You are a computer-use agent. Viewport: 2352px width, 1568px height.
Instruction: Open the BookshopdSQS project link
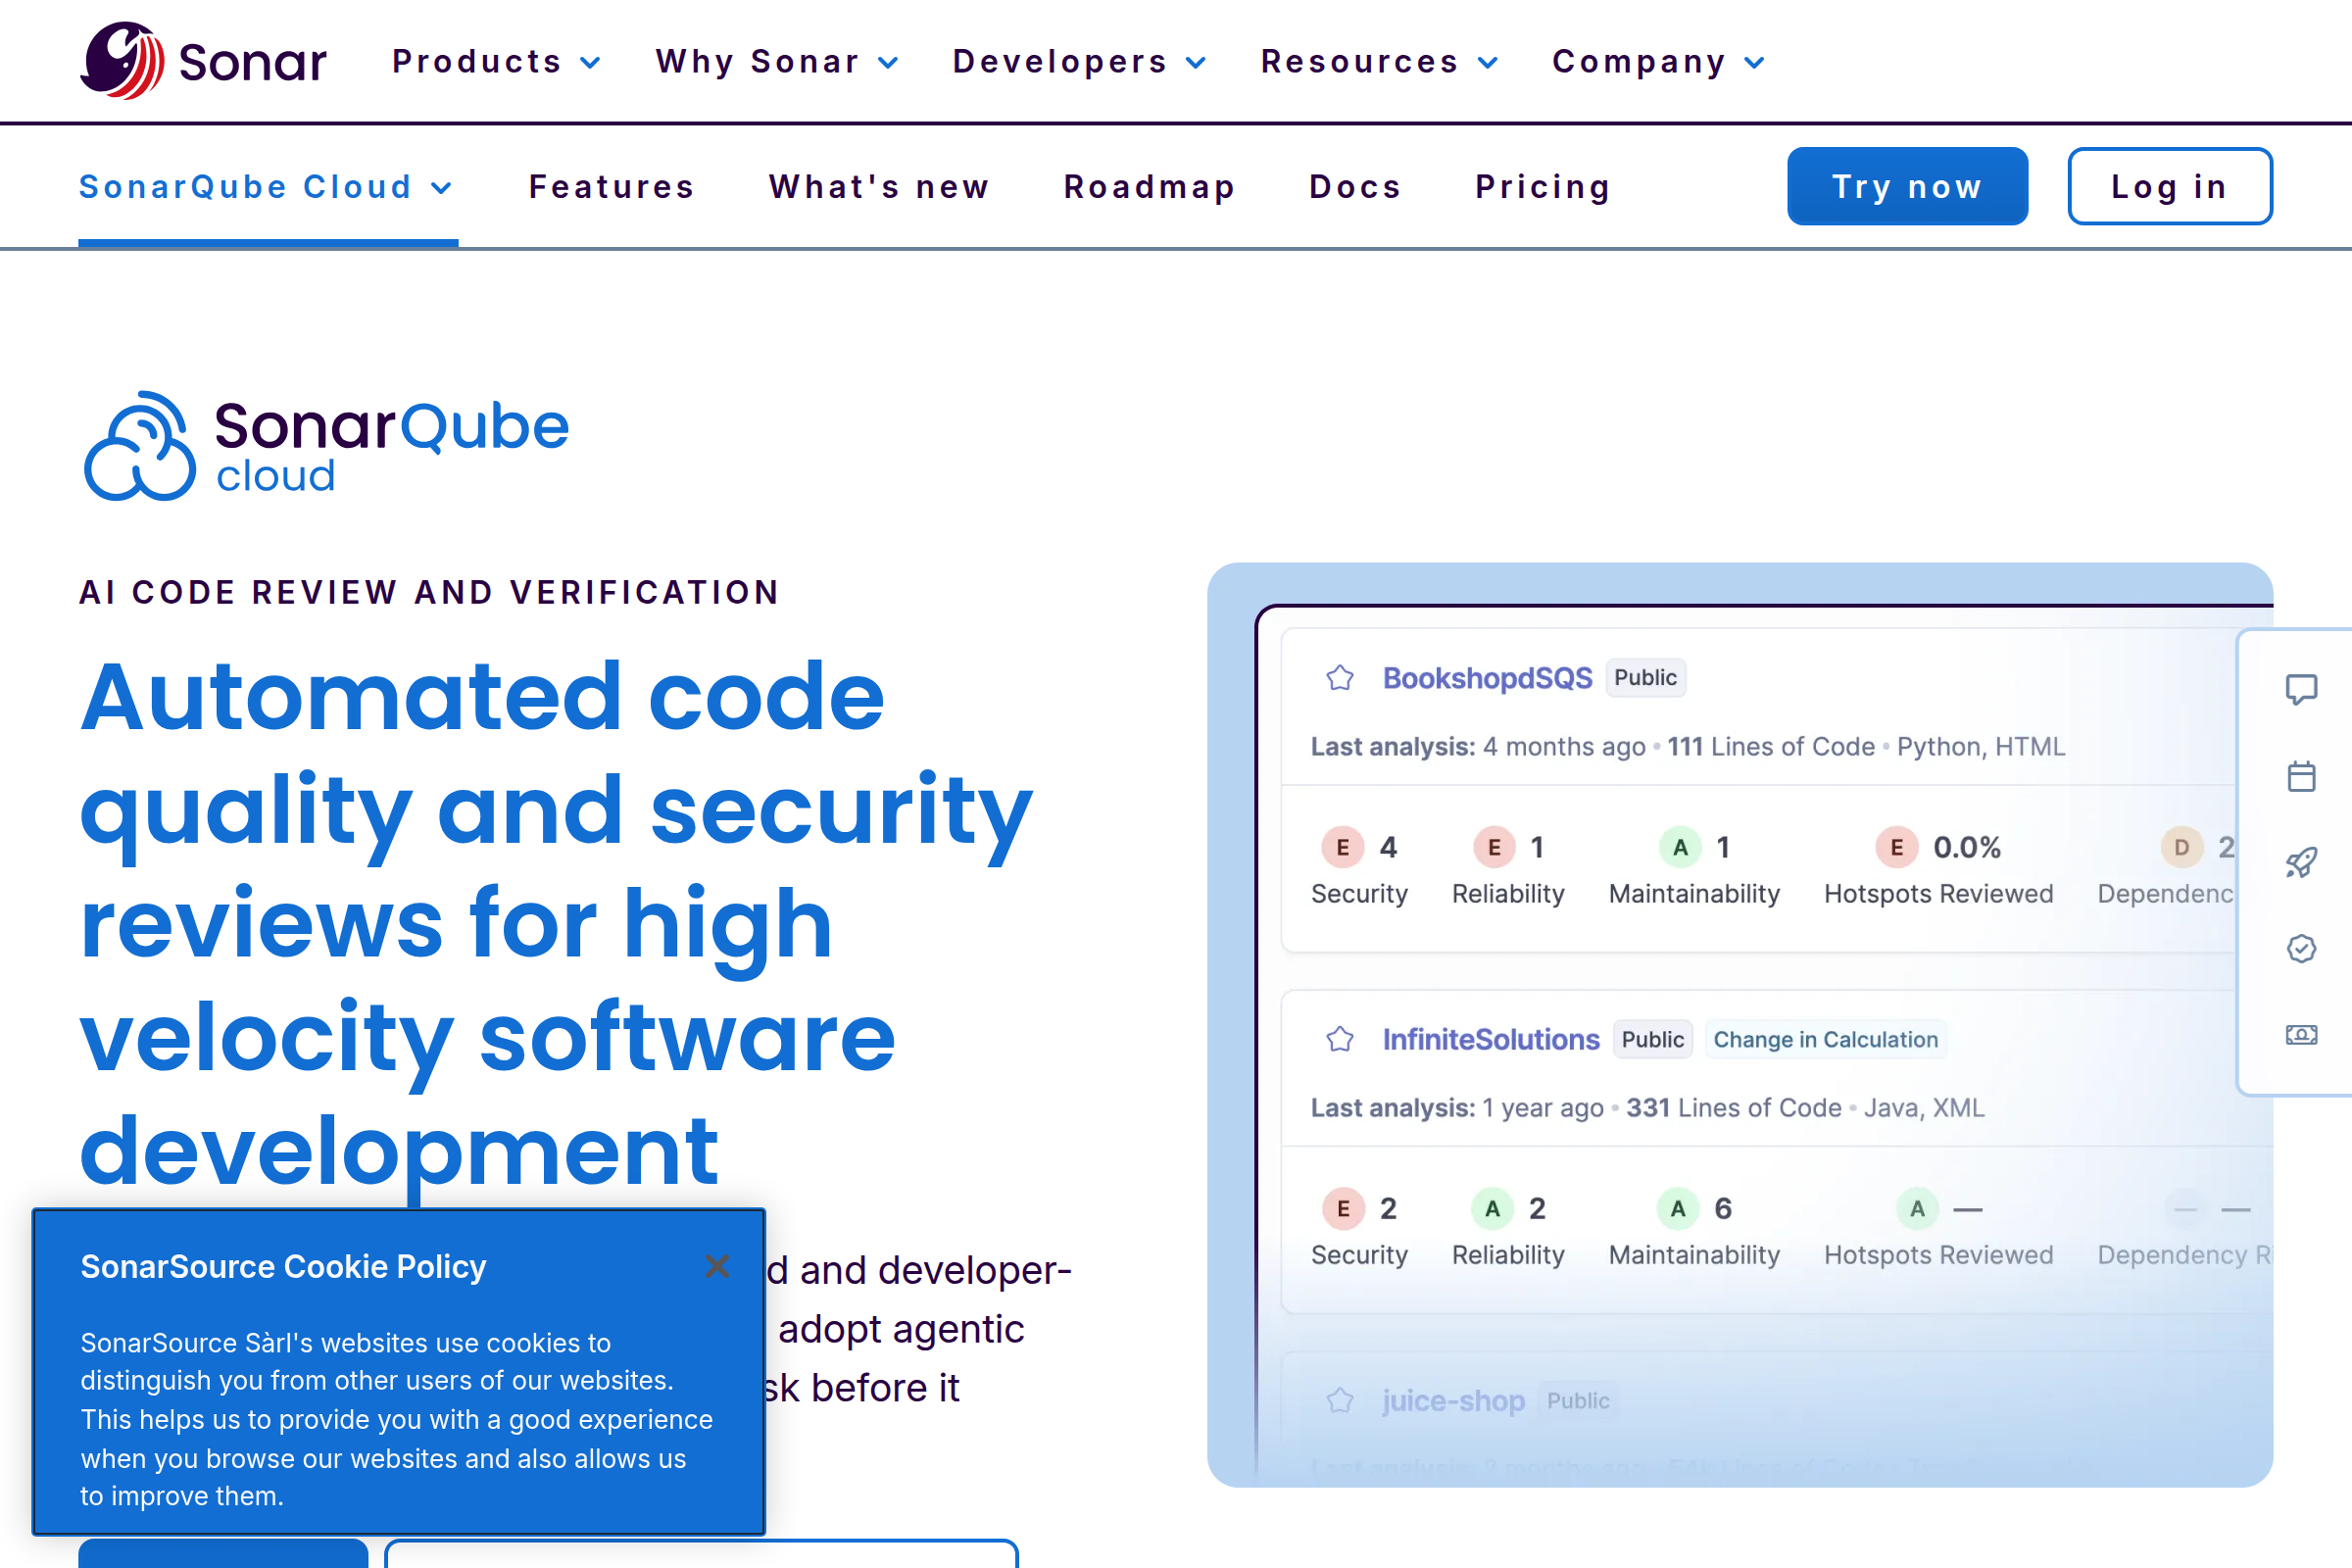point(1487,678)
